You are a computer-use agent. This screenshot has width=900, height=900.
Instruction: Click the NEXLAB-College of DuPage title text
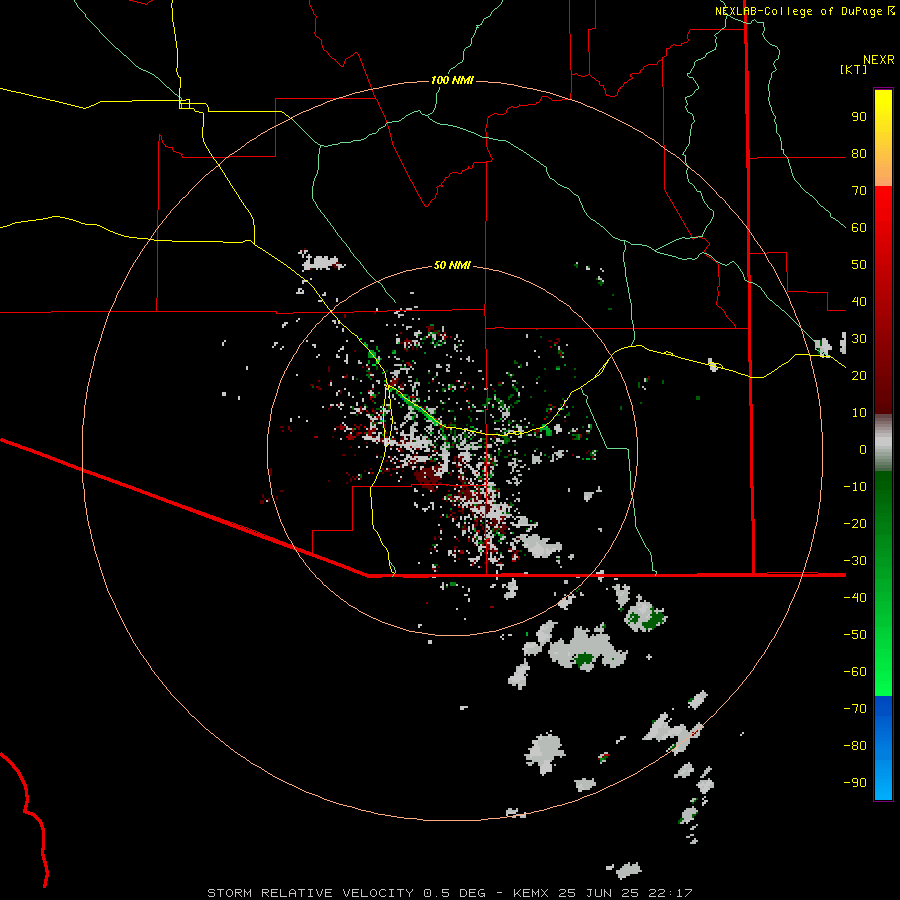(x=799, y=11)
